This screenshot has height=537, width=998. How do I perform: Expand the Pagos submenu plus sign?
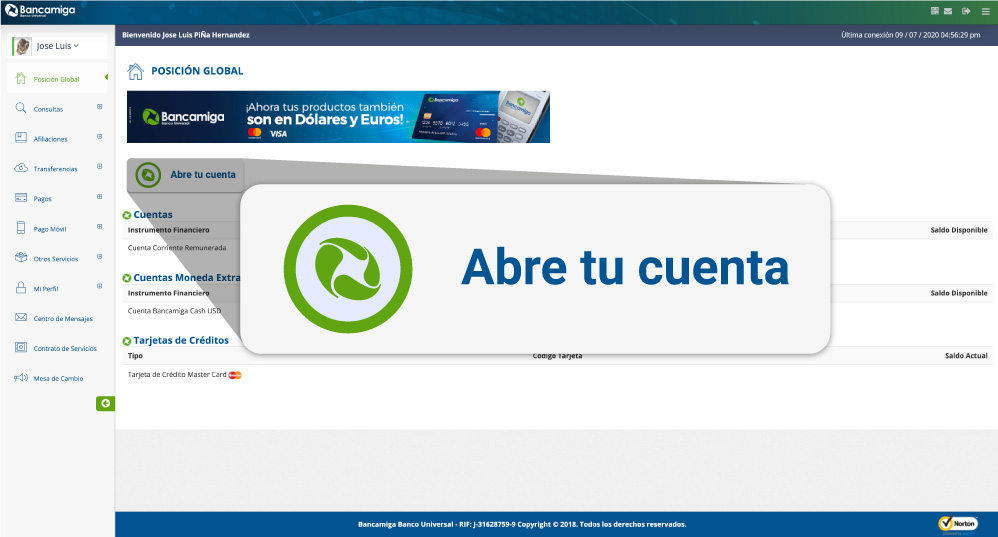tap(99, 196)
